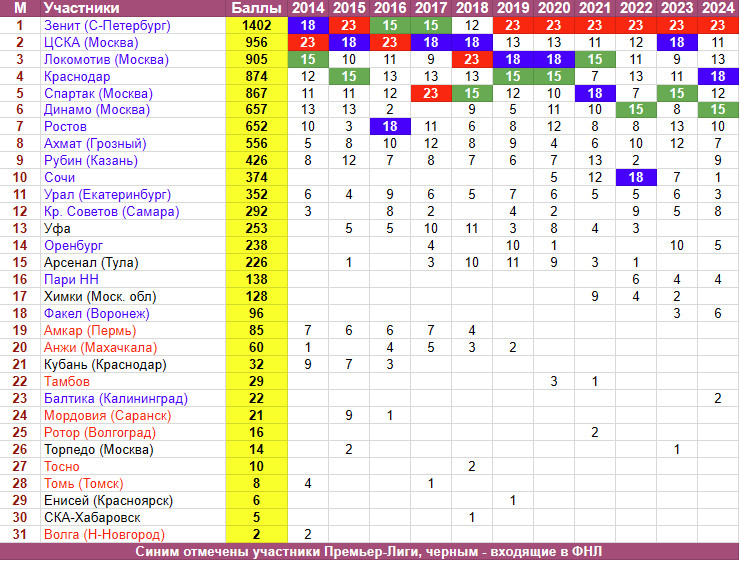Image resolution: width=740 pixels, height=561 pixels.
Task: Click Краснодар's blue 18 cell for 2024
Action: click(x=718, y=76)
